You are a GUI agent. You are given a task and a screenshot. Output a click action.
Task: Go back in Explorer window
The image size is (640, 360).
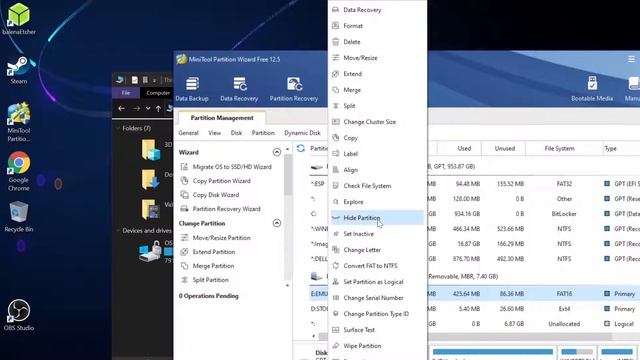click(x=121, y=109)
